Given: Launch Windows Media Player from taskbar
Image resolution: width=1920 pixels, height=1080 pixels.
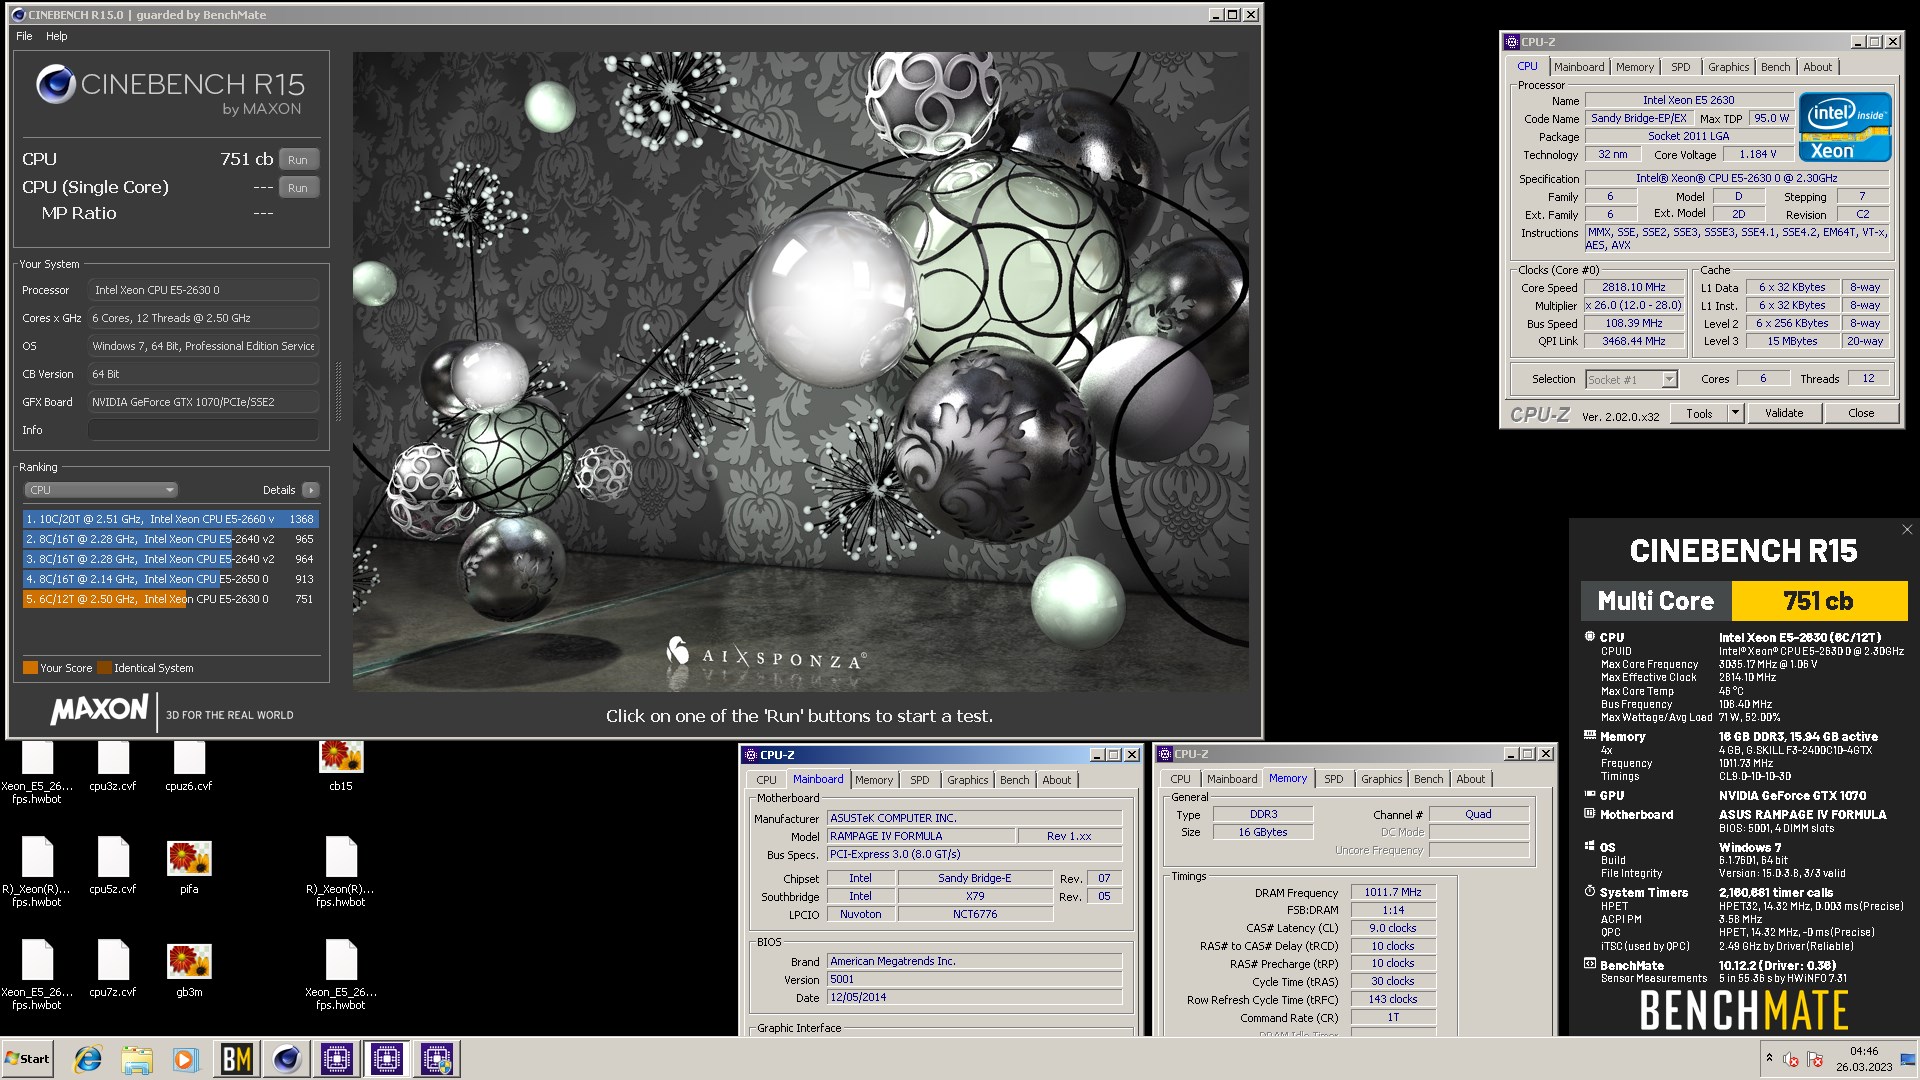Looking at the screenshot, I should tap(186, 1059).
